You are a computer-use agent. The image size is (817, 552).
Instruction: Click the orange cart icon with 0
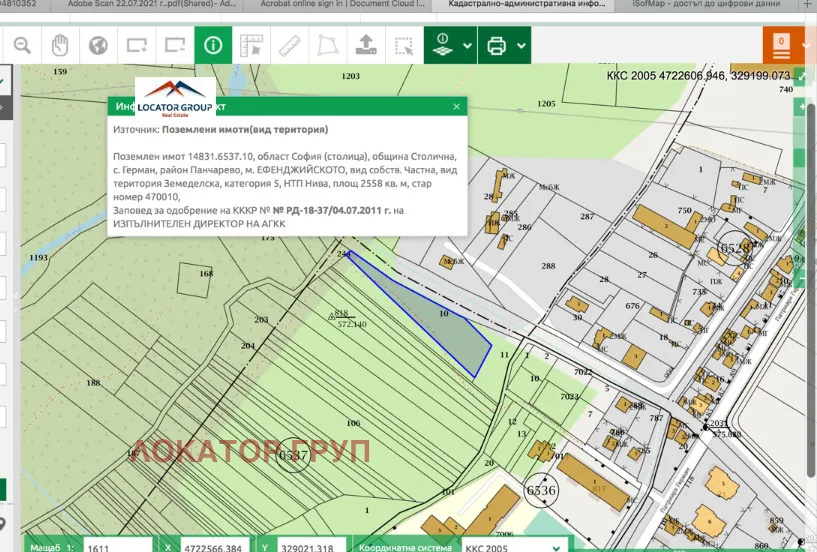[x=780, y=44]
